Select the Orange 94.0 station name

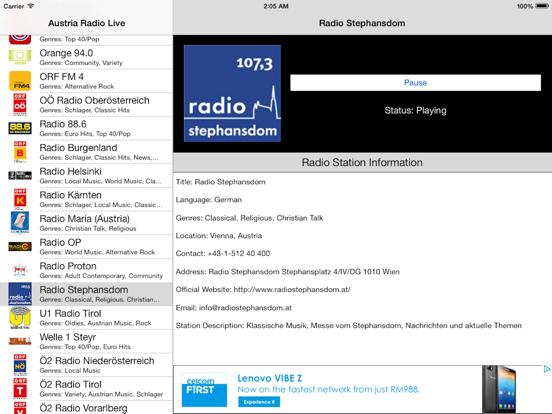click(66, 53)
